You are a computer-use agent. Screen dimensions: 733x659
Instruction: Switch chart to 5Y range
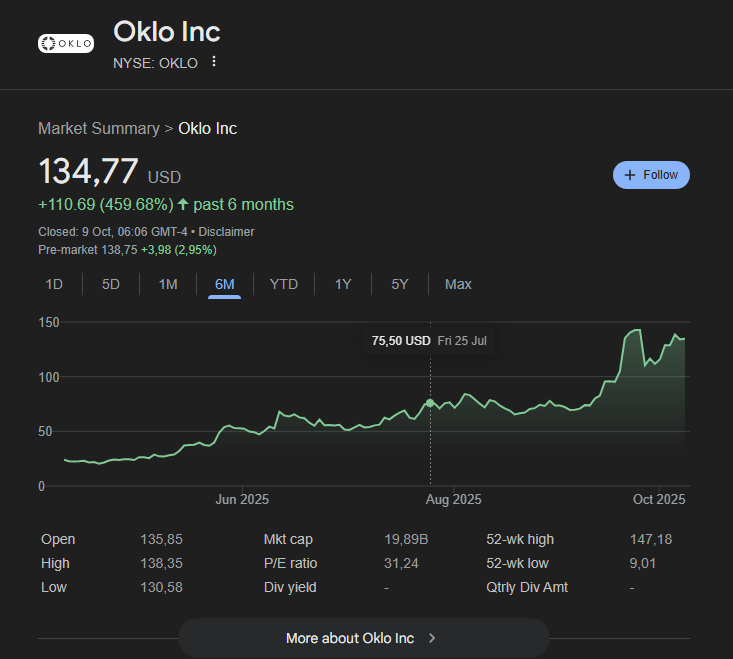(x=400, y=284)
